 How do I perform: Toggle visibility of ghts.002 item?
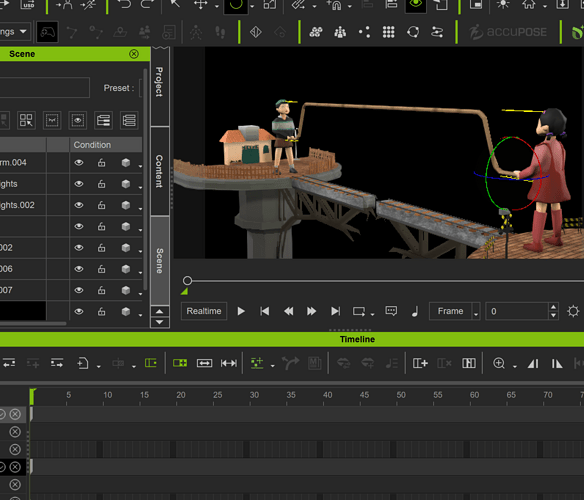coord(79,205)
